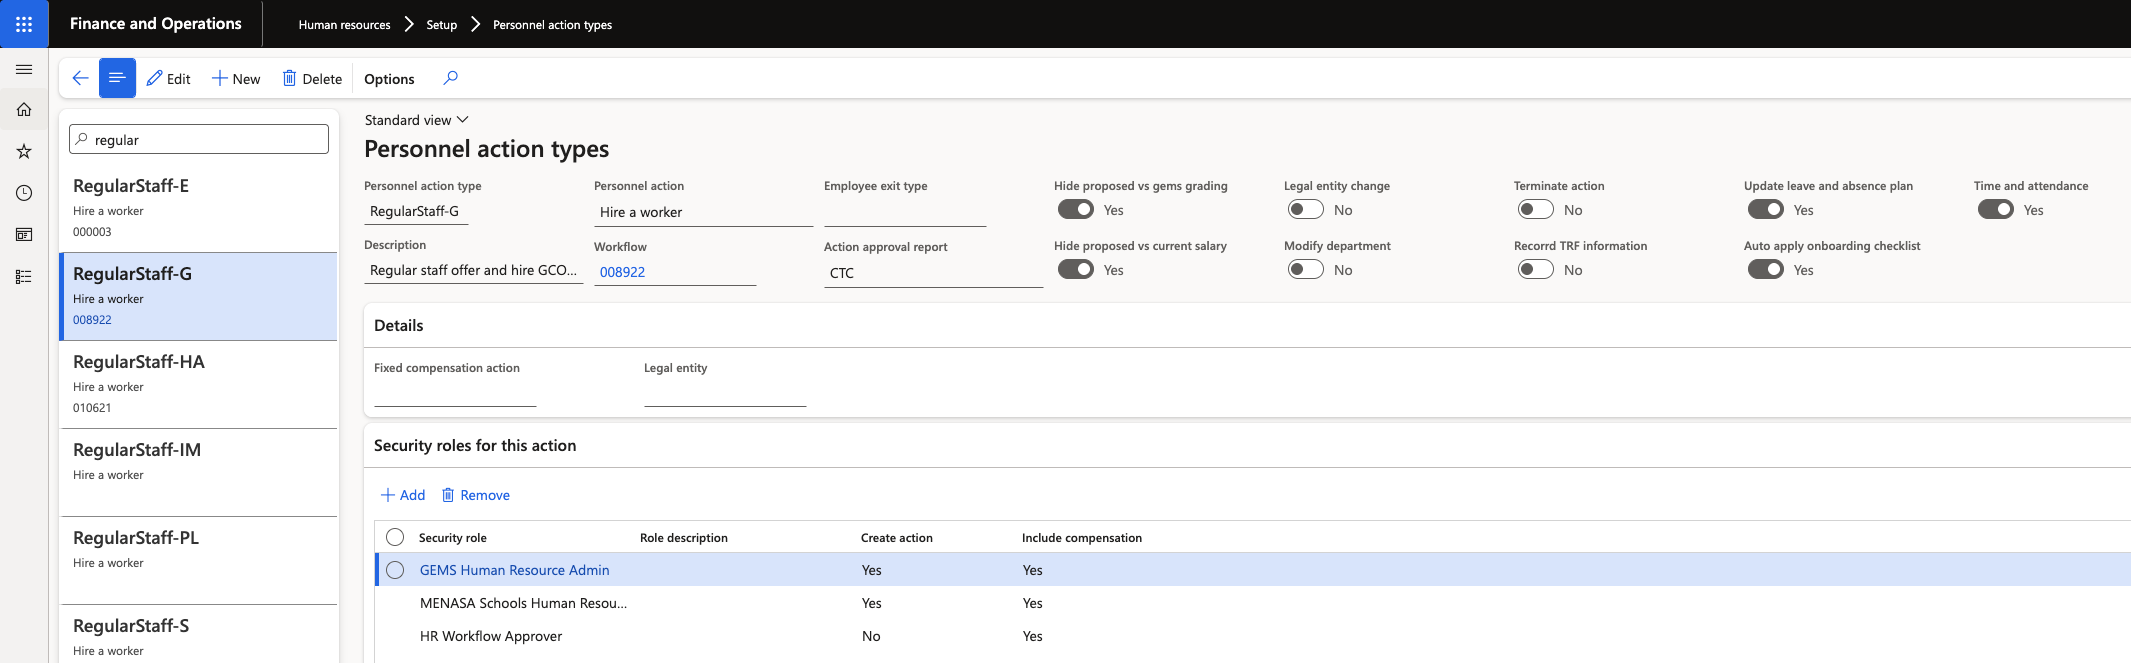Select RegularStaff-HA in the list

[199, 385]
